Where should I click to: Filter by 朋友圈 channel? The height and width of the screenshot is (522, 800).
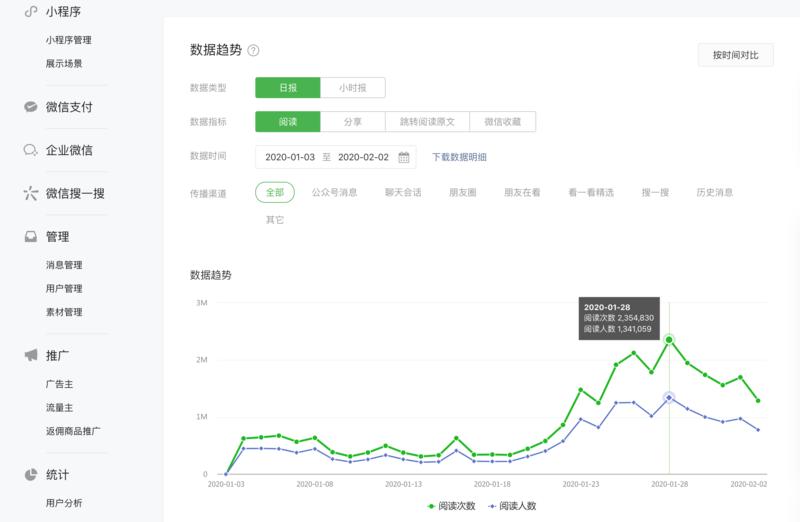[x=463, y=192]
